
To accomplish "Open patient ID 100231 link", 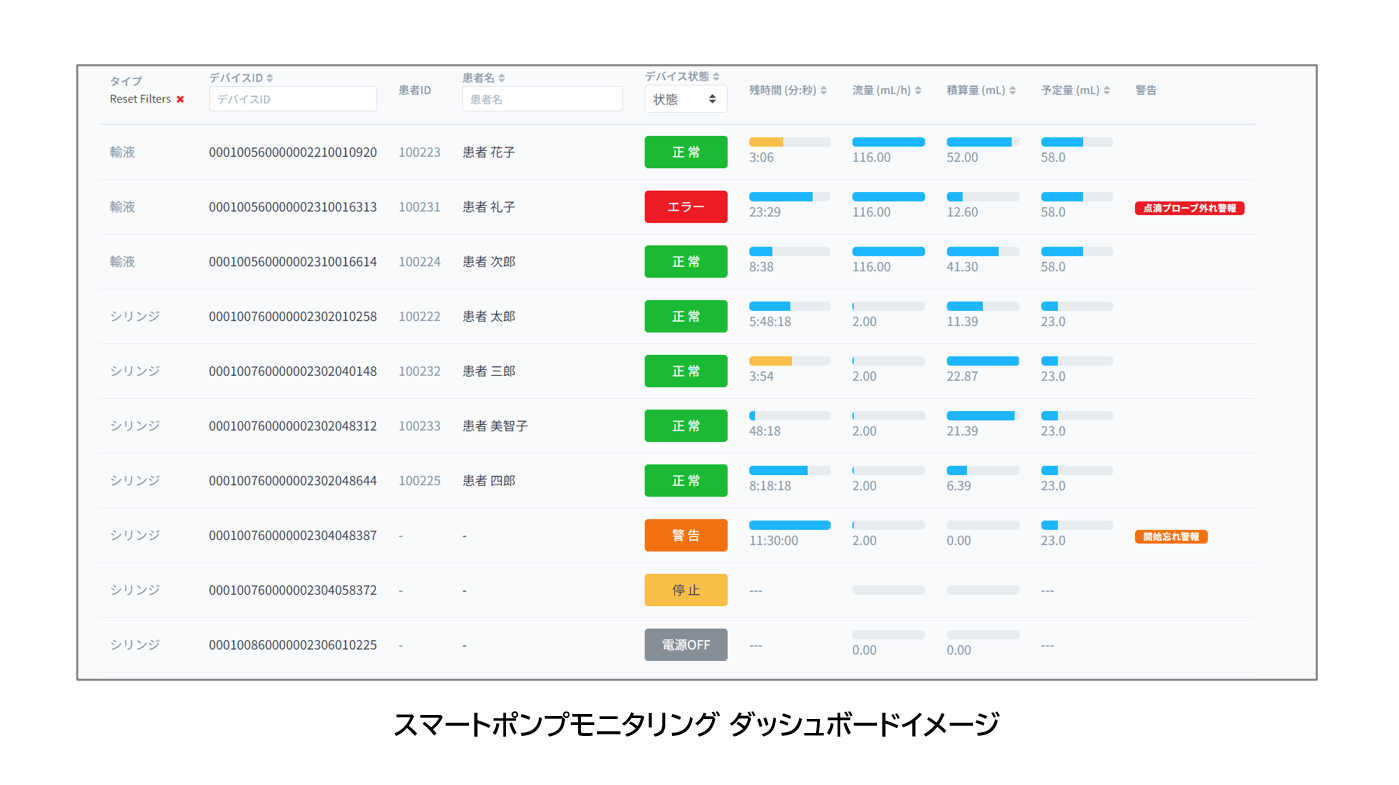I will tap(419, 207).
